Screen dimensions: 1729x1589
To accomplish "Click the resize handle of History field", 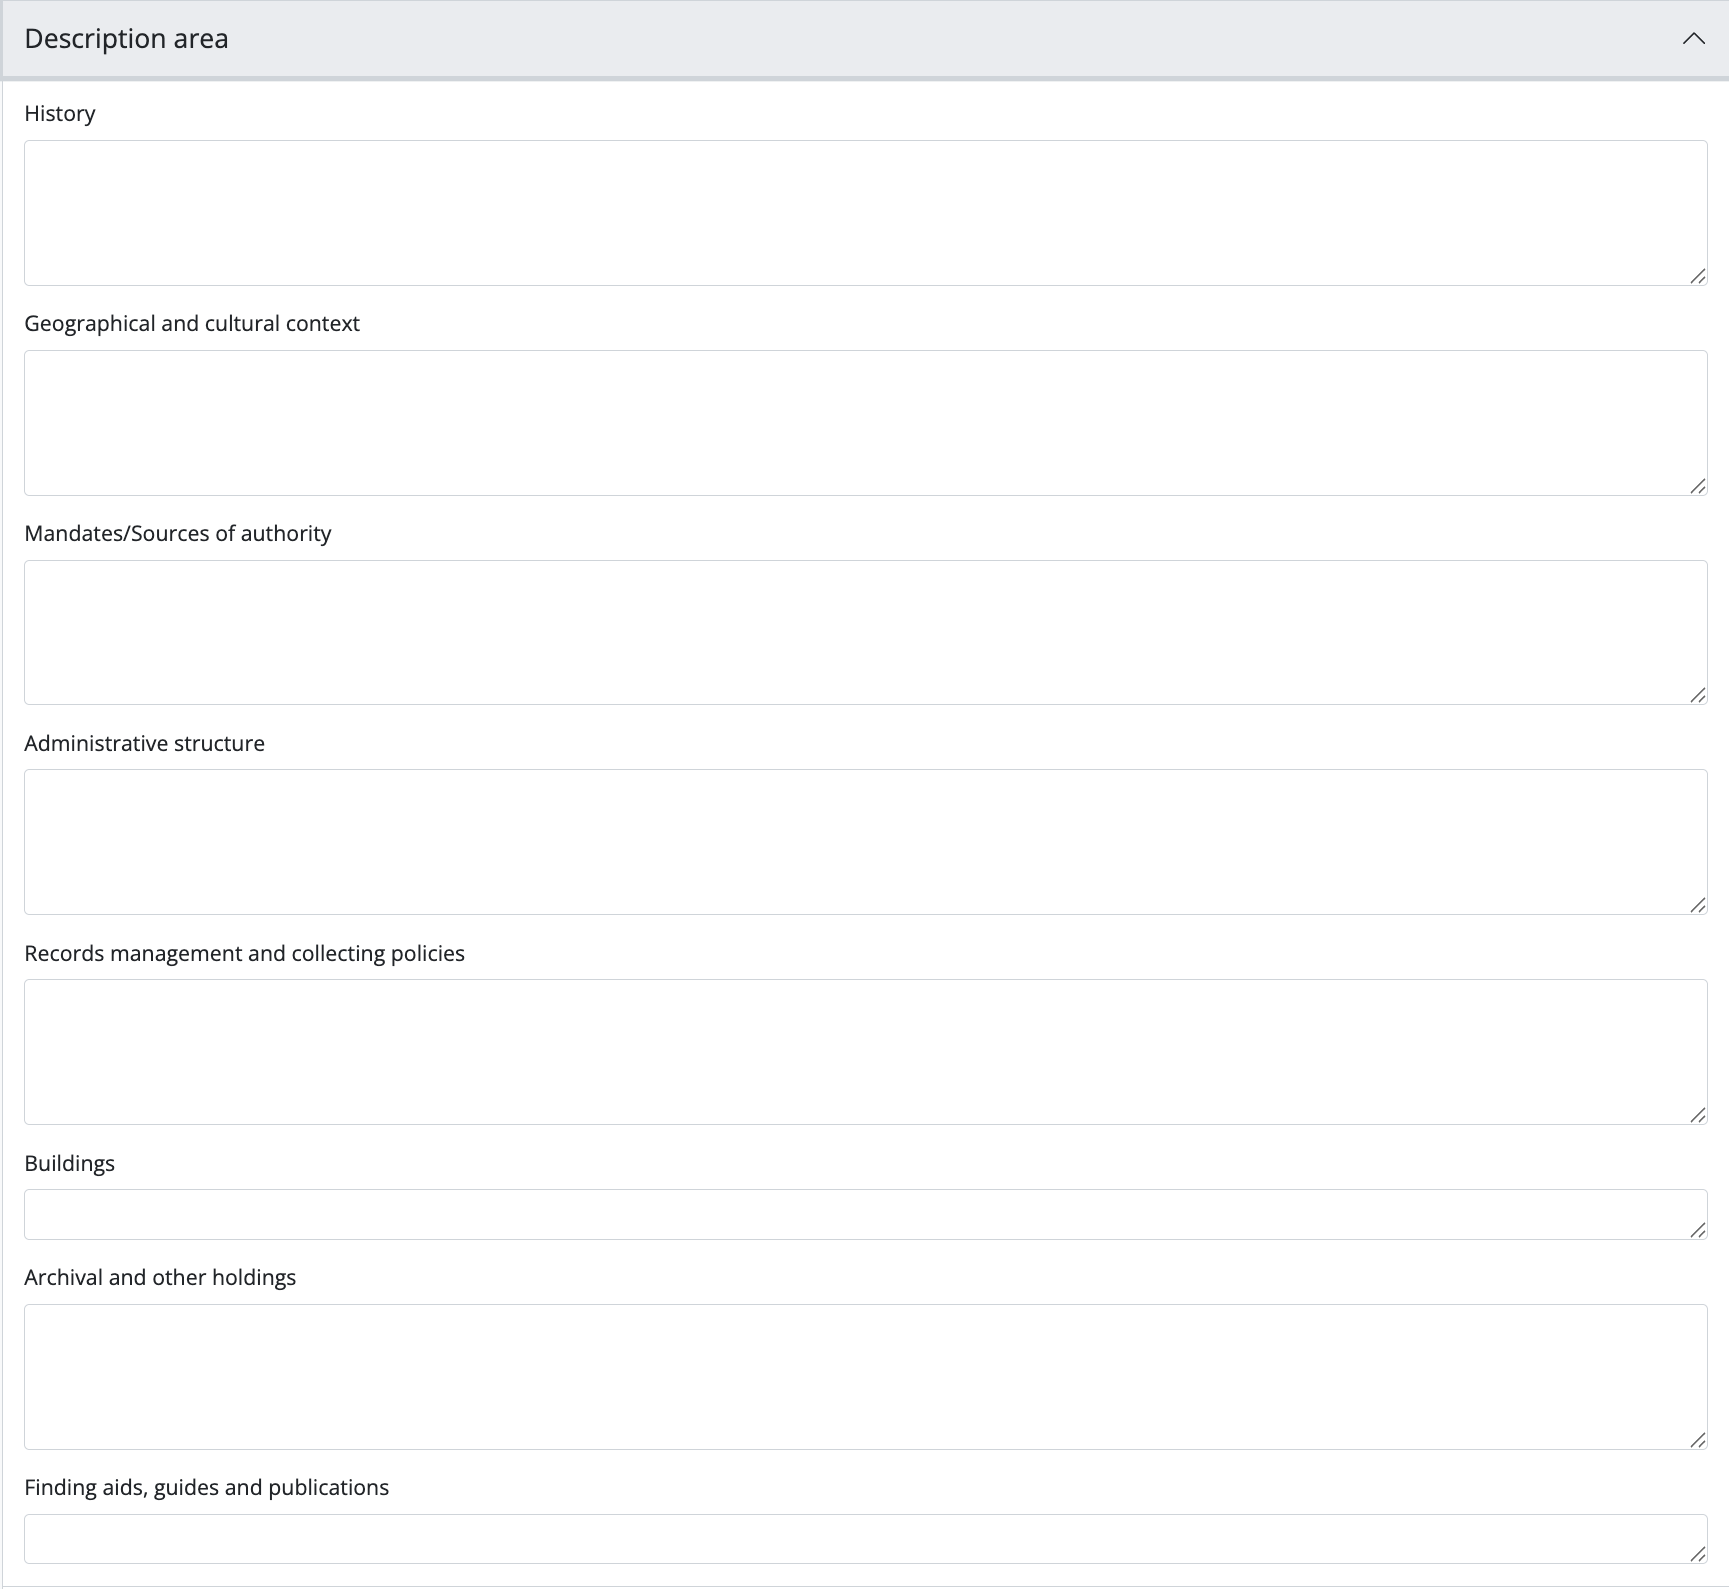I will 1697,276.
